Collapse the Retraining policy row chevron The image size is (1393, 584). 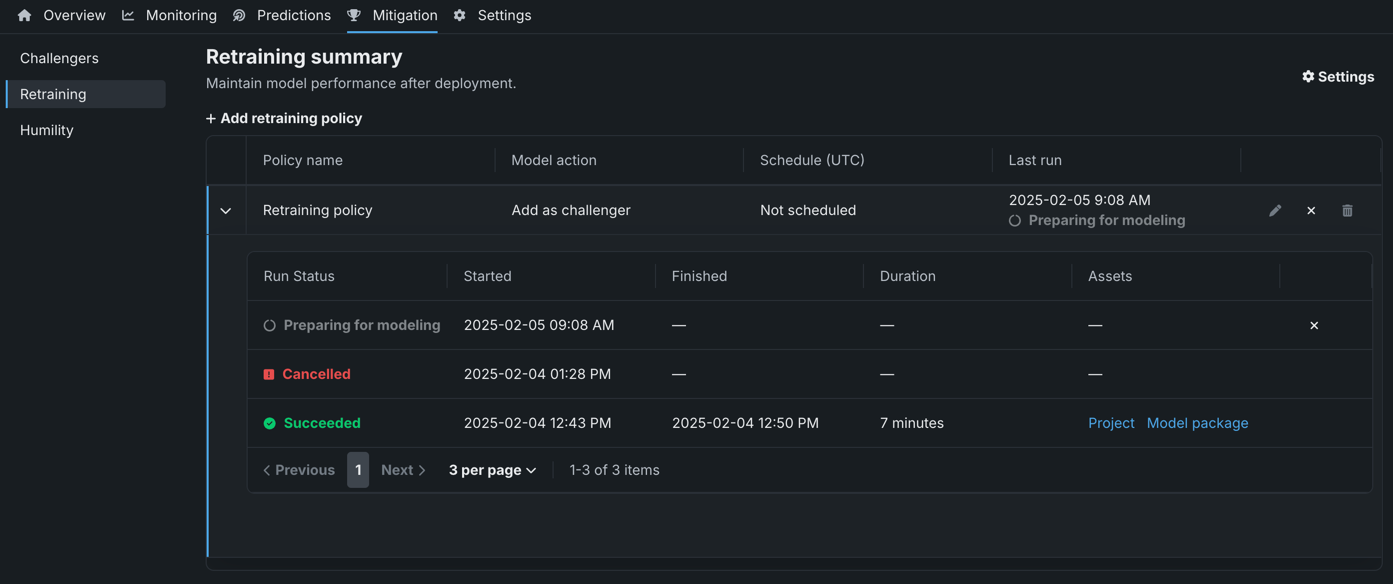point(226,211)
